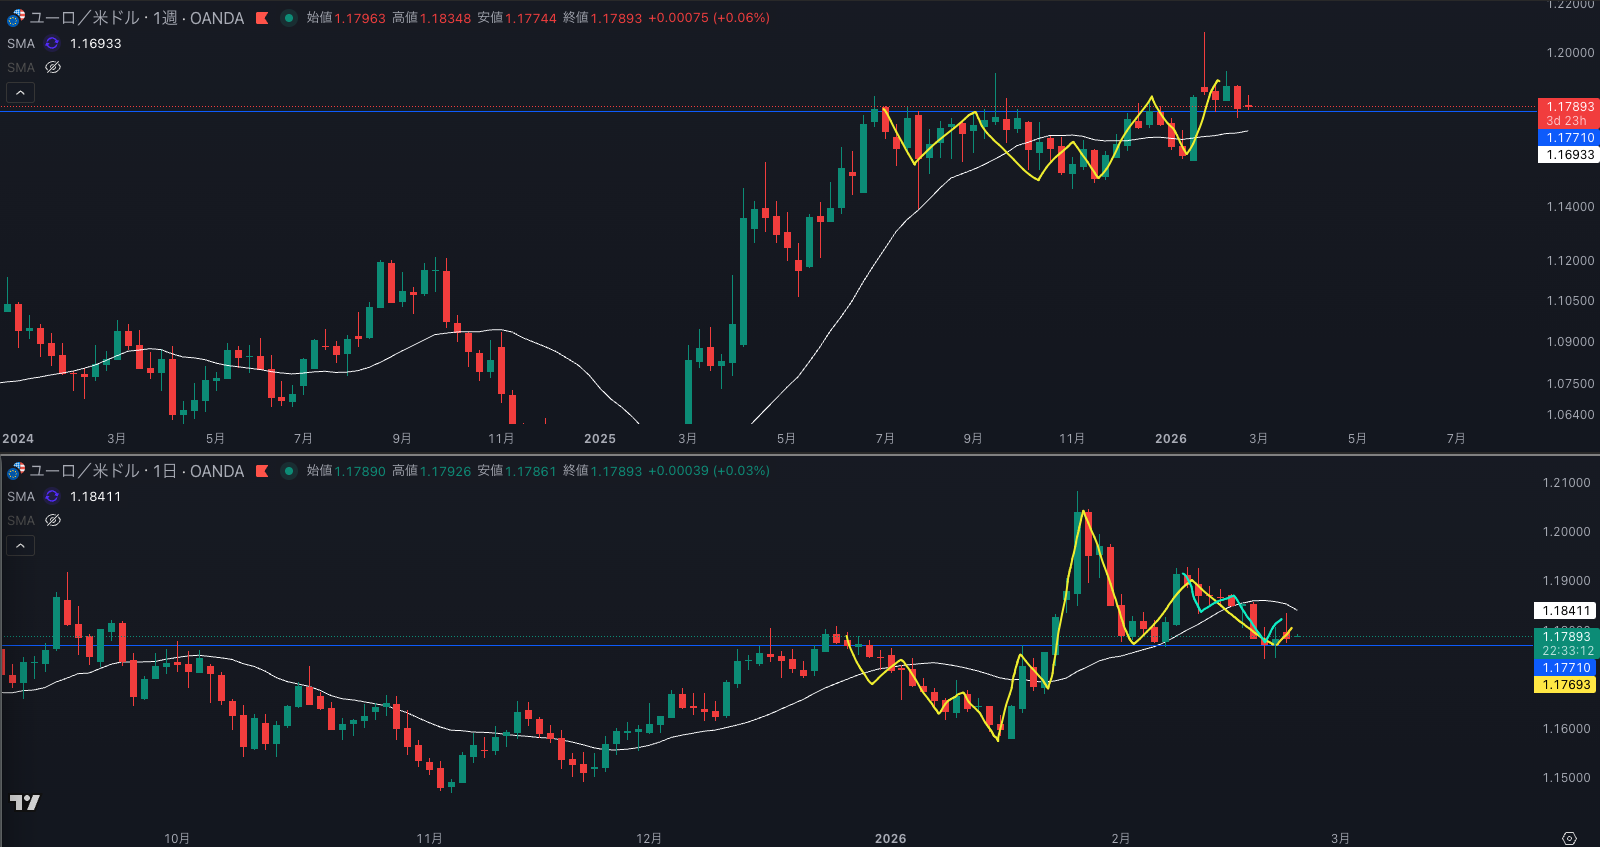Click the purple SMA refresh icon on weekly chart
Screen dimensions: 1600x847
pos(52,43)
